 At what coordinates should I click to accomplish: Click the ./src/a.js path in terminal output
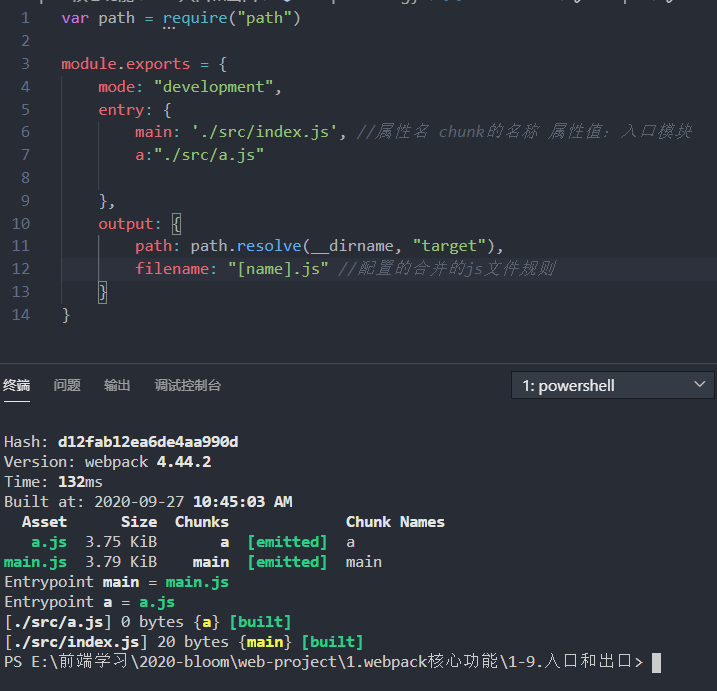[58, 622]
